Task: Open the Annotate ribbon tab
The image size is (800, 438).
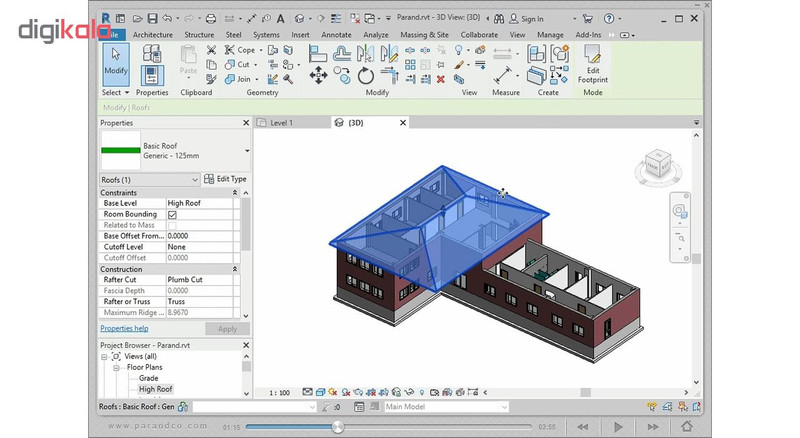Action: (336, 35)
